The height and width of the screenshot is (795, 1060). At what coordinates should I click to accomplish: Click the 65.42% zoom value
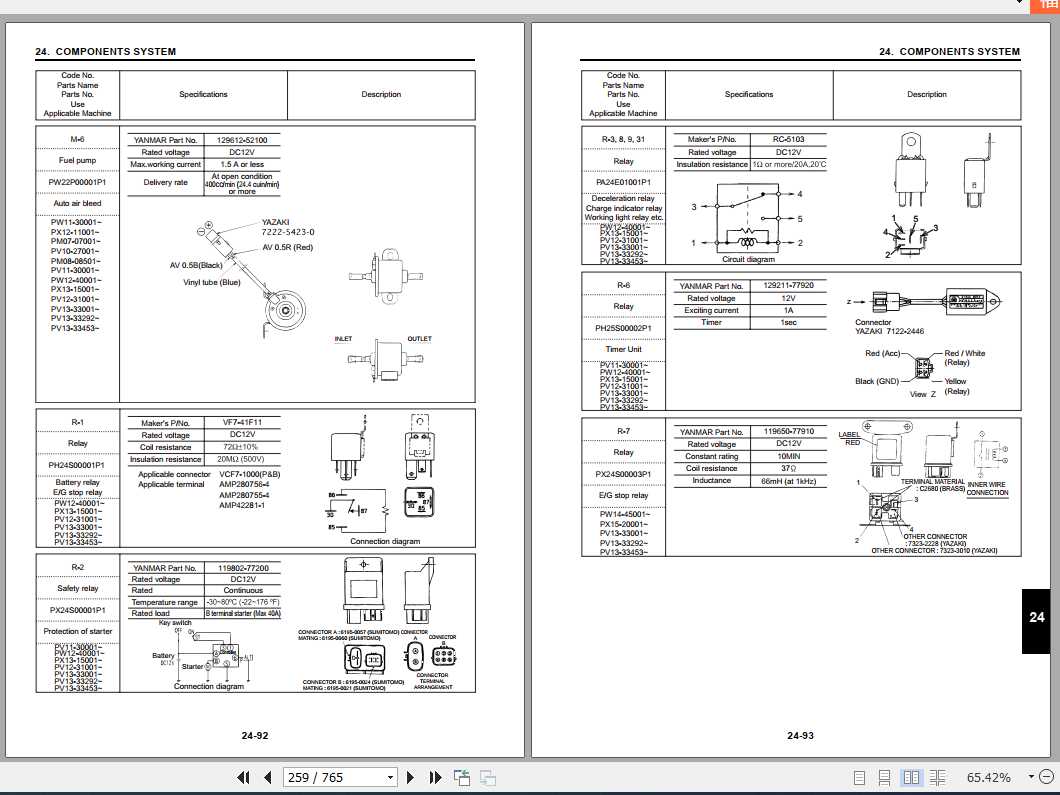tap(988, 777)
